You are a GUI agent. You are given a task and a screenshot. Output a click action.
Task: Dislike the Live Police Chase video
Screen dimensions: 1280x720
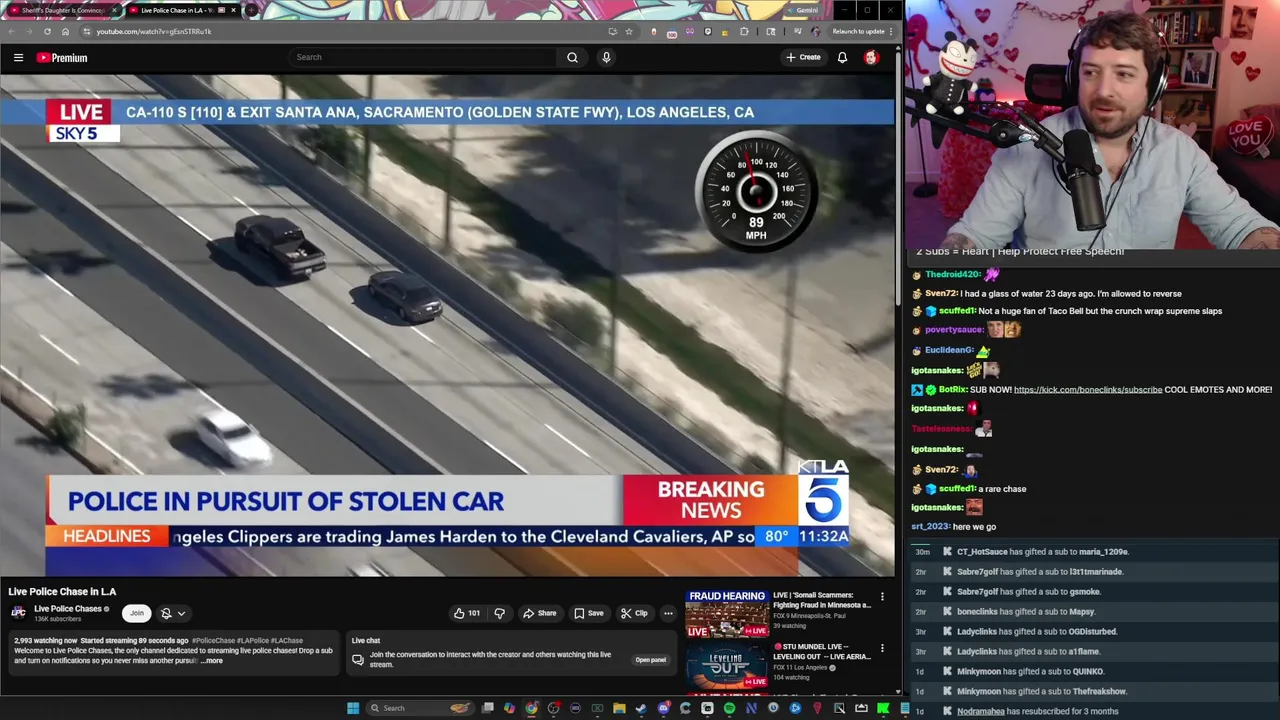coord(499,613)
